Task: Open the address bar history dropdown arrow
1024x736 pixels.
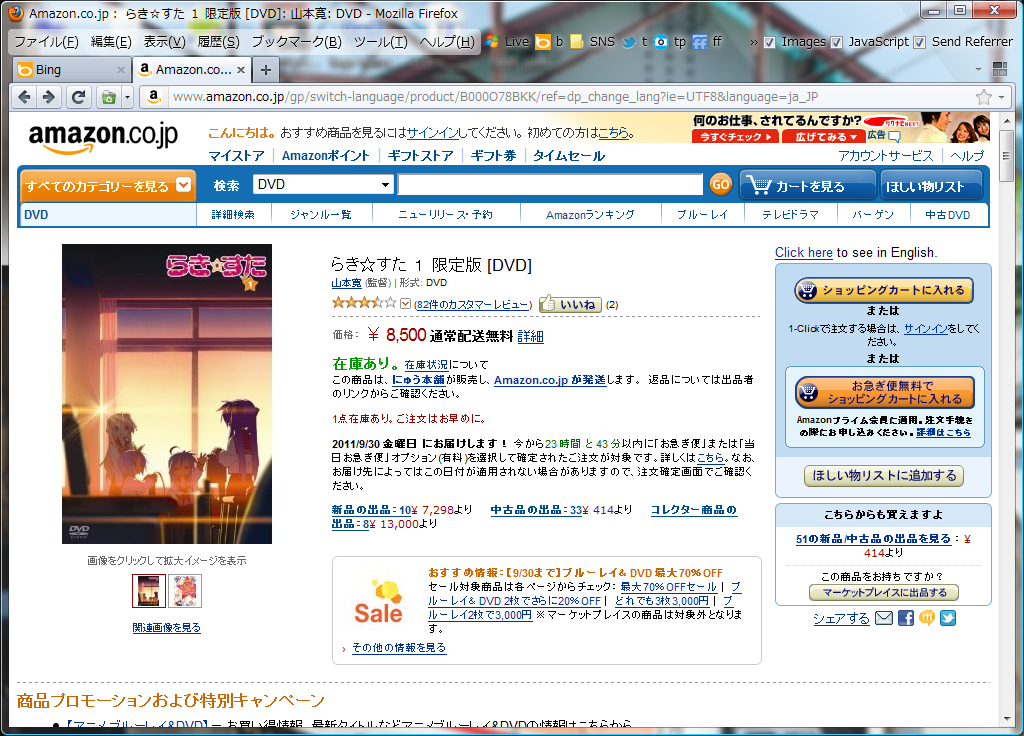Action: pyautogui.click(x=1001, y=97)
